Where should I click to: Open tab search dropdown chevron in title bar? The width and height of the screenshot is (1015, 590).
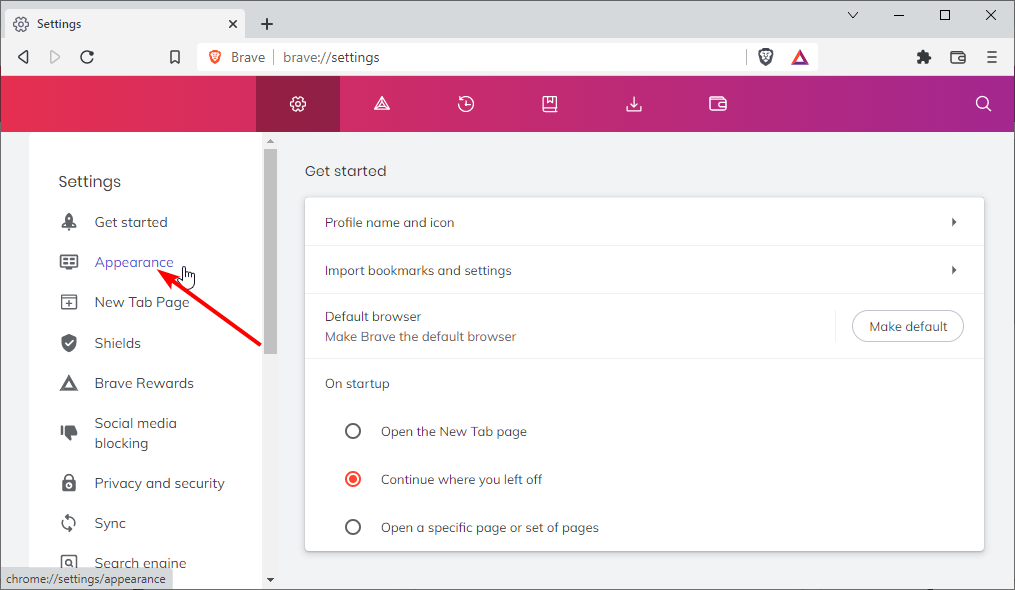pos(853,15)
